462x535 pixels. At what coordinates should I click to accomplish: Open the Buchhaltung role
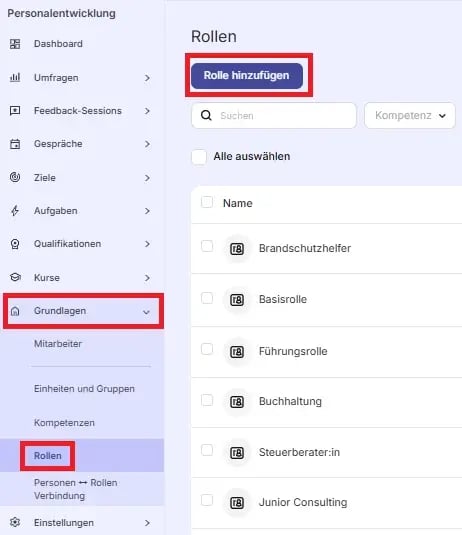coord(290,401)
